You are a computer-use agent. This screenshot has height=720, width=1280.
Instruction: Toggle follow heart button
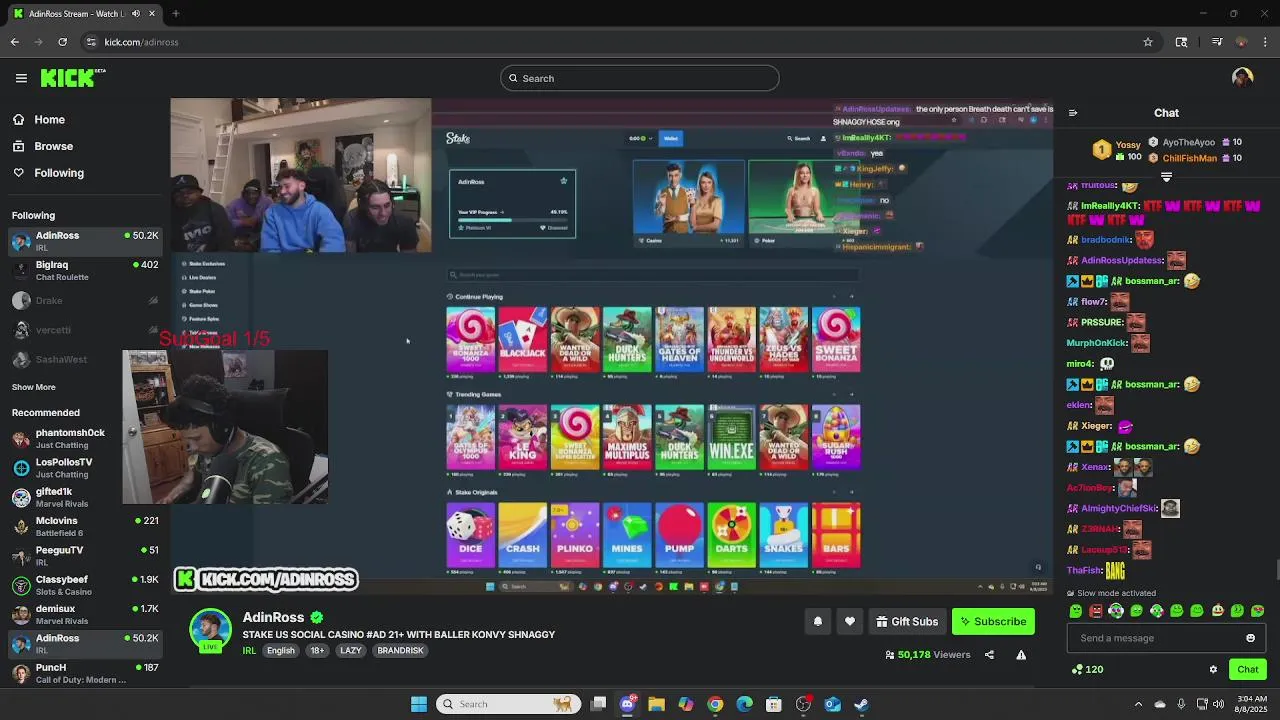pyautogui.click(x=850, y=621)
